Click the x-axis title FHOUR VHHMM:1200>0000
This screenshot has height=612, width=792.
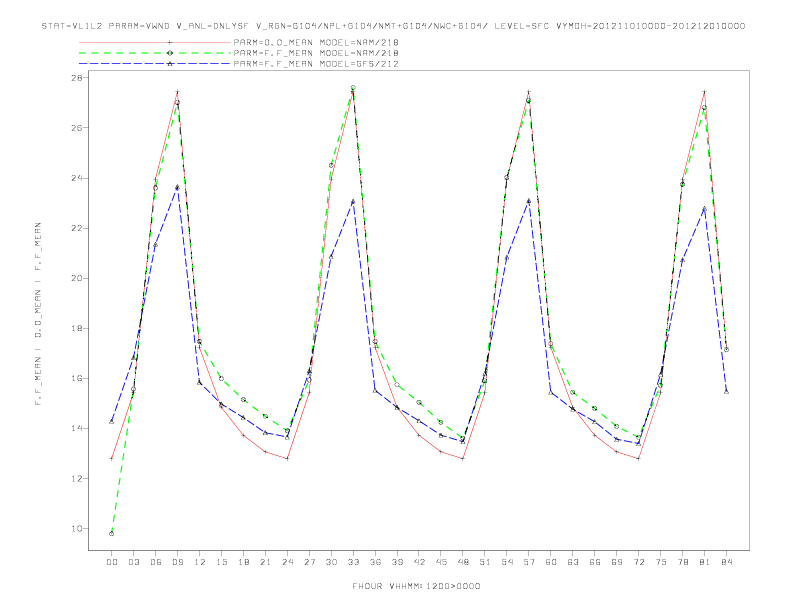click(x=416, y=586)
